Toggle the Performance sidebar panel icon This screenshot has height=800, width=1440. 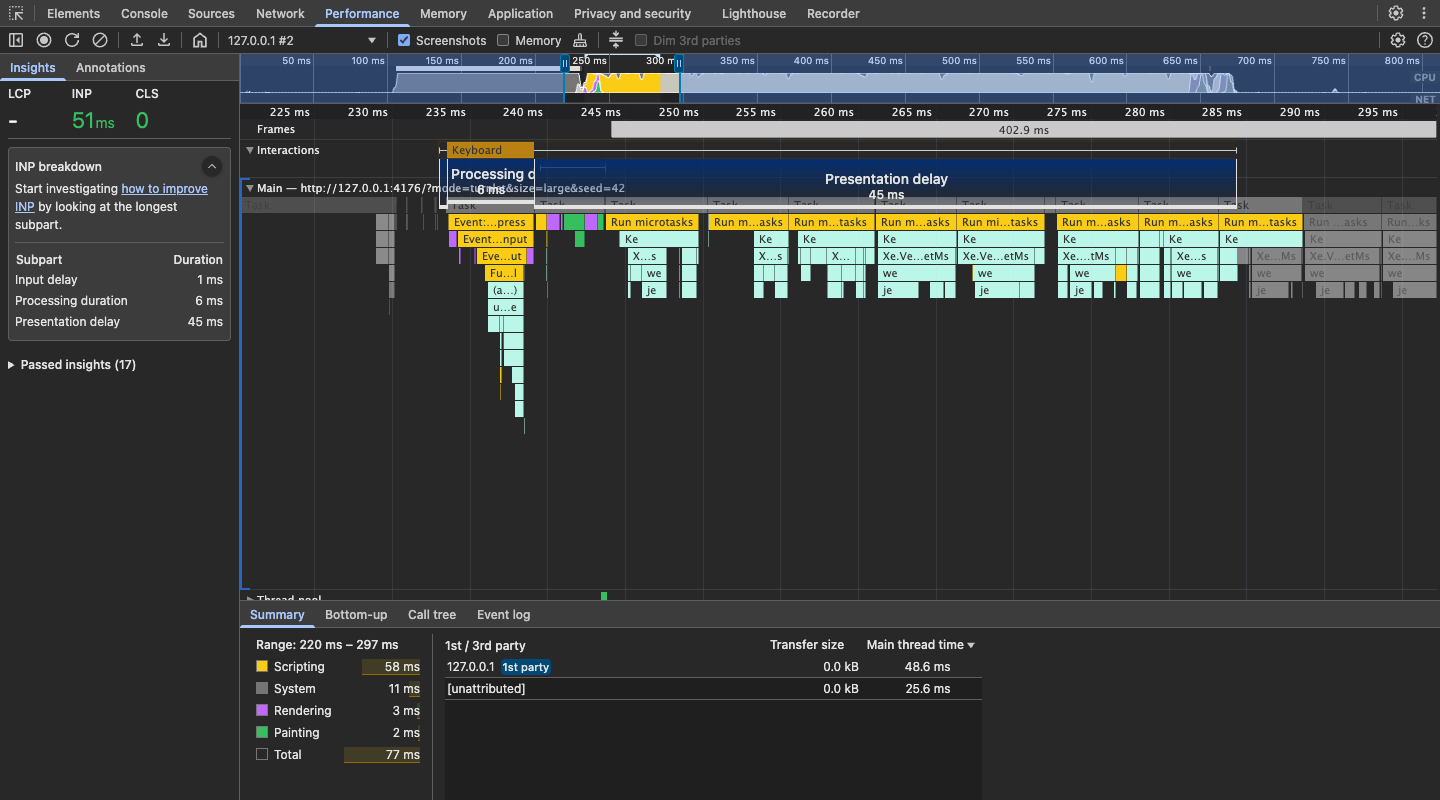click(16, 40)
